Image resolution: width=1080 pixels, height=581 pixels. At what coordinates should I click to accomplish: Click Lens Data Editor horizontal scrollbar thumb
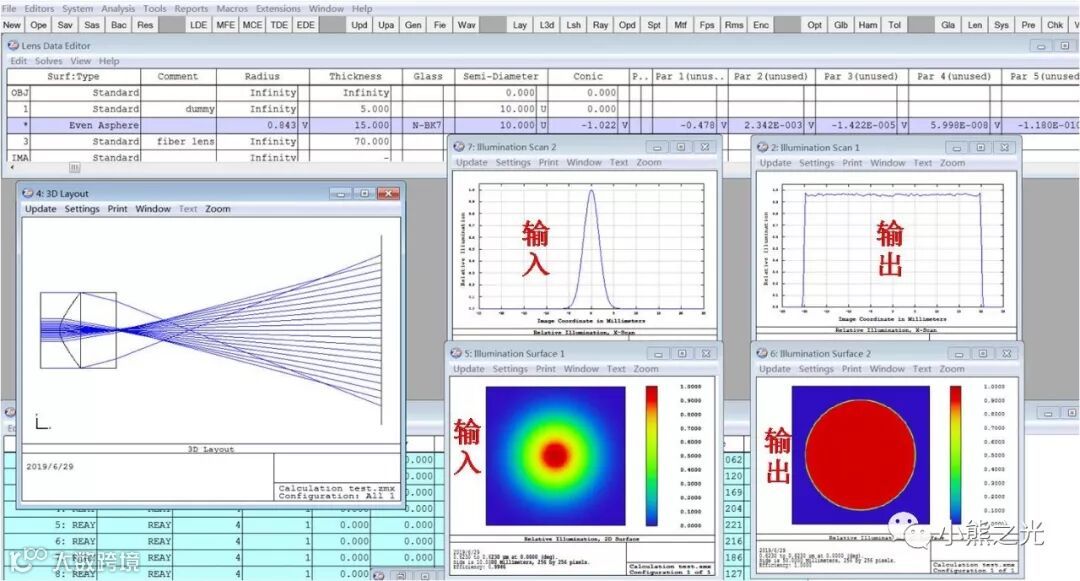[74, 167]
